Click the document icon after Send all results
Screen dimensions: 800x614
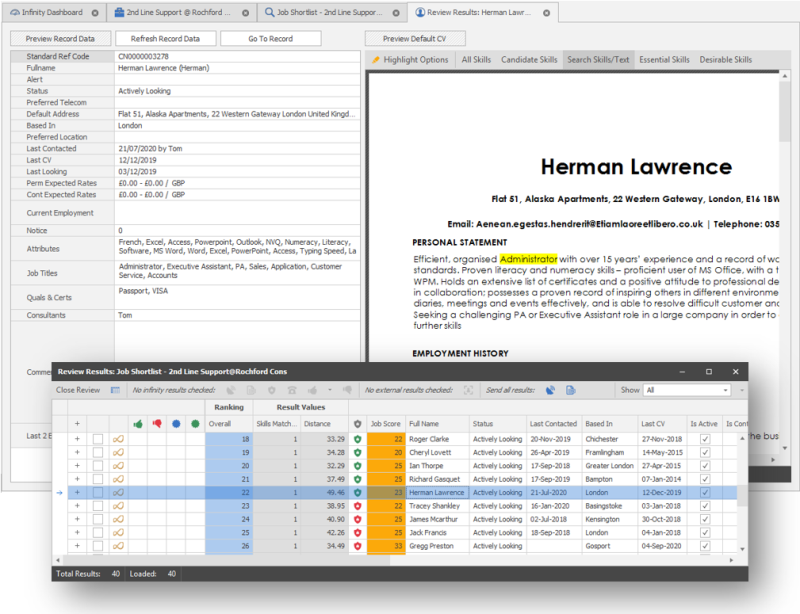point(569,390)
